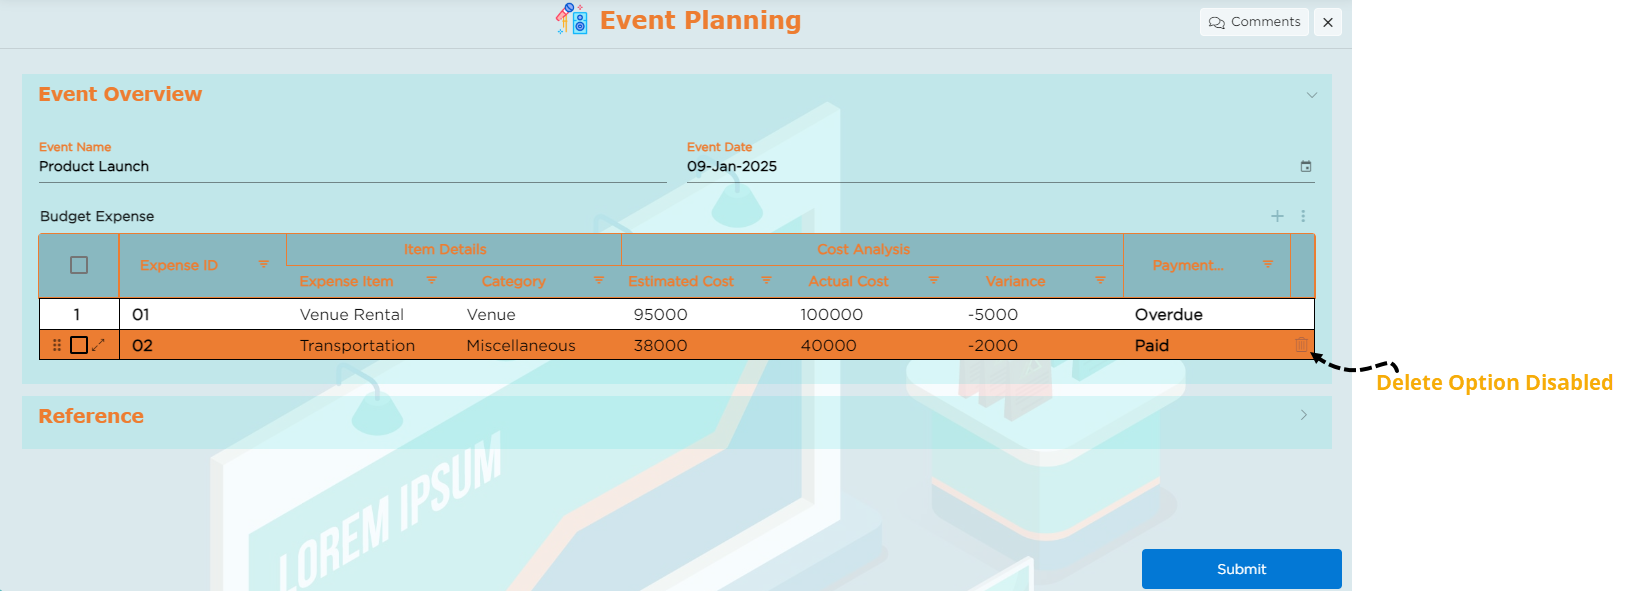The width and height of the screenshot is (1632, 591).
Task: Click the Event Date calendar icon
Action: pyautogui.click(x=1305, y=167)
